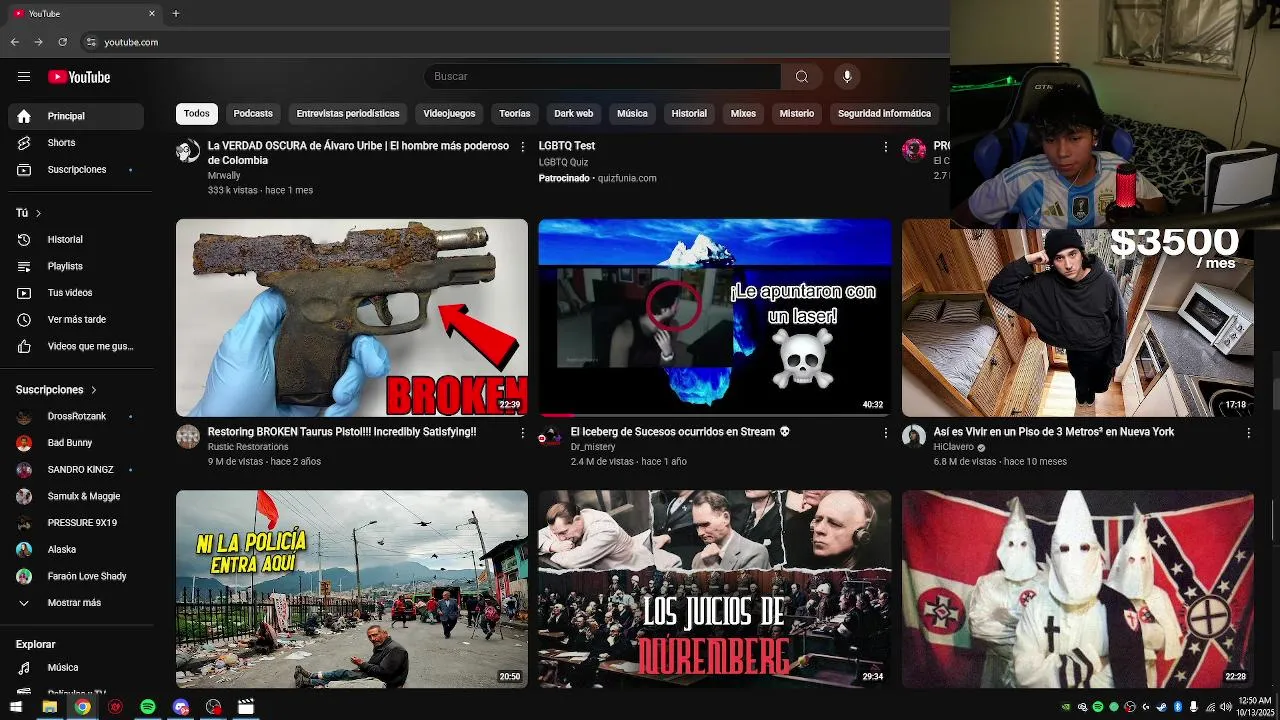Screen dimensions: 1280x720
Task: Click the Bluetooth tray icon
Action: tap(1177, 707)
